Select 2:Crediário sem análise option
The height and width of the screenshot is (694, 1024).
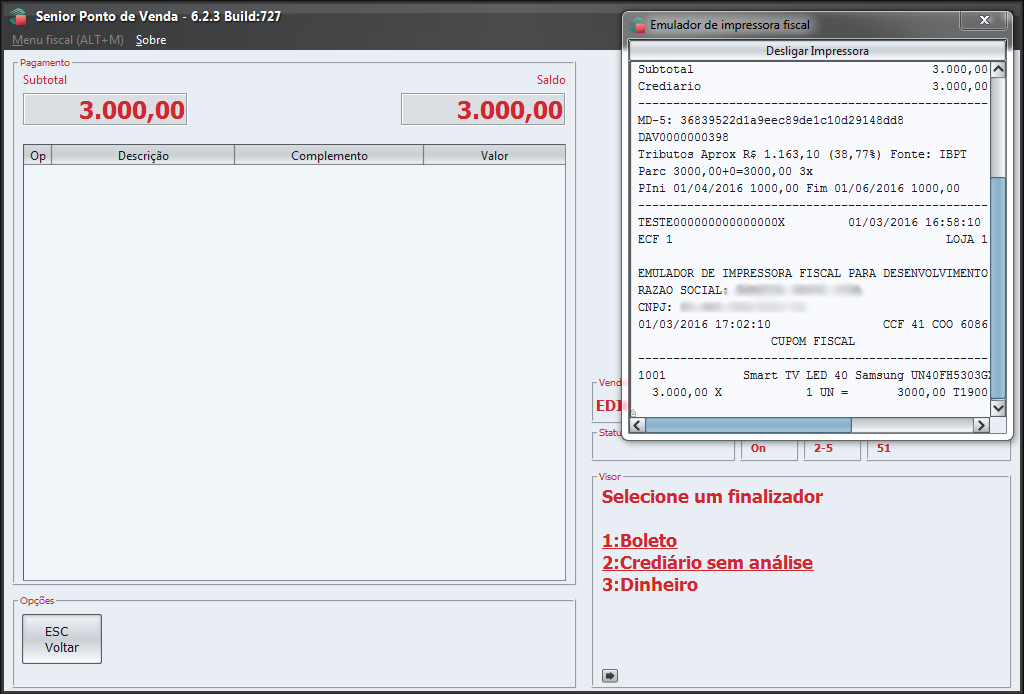[707, 562]
